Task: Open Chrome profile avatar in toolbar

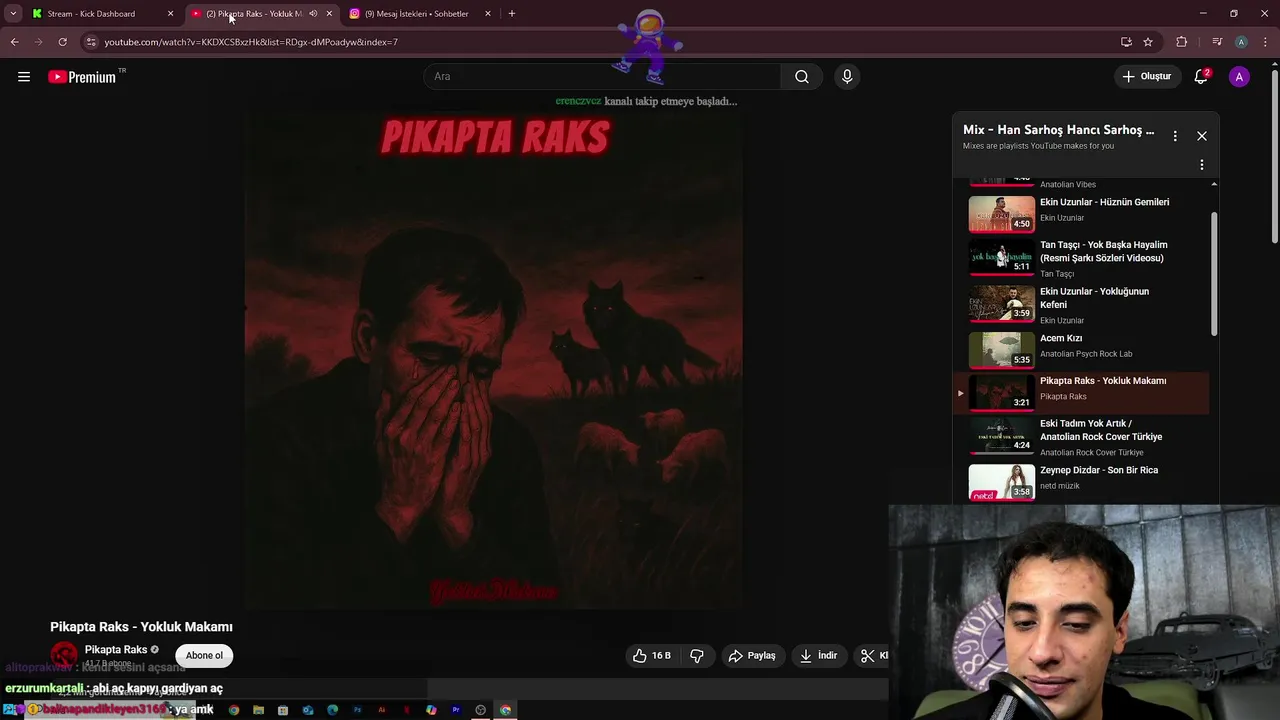Action: point(1241,42)
